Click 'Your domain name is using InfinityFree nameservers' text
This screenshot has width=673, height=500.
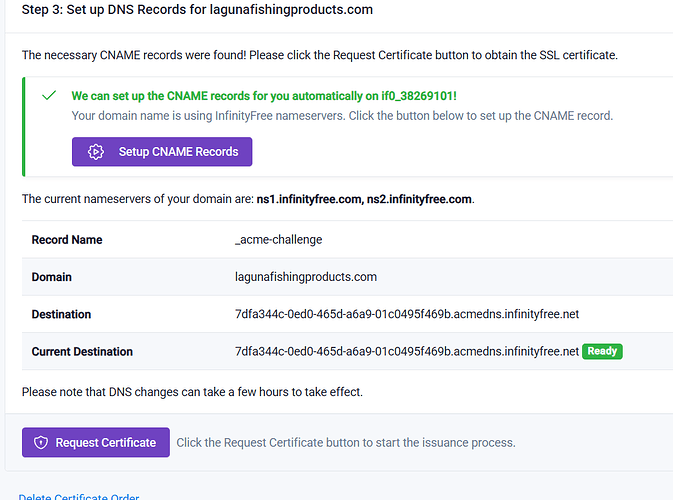tap(342, 116)
